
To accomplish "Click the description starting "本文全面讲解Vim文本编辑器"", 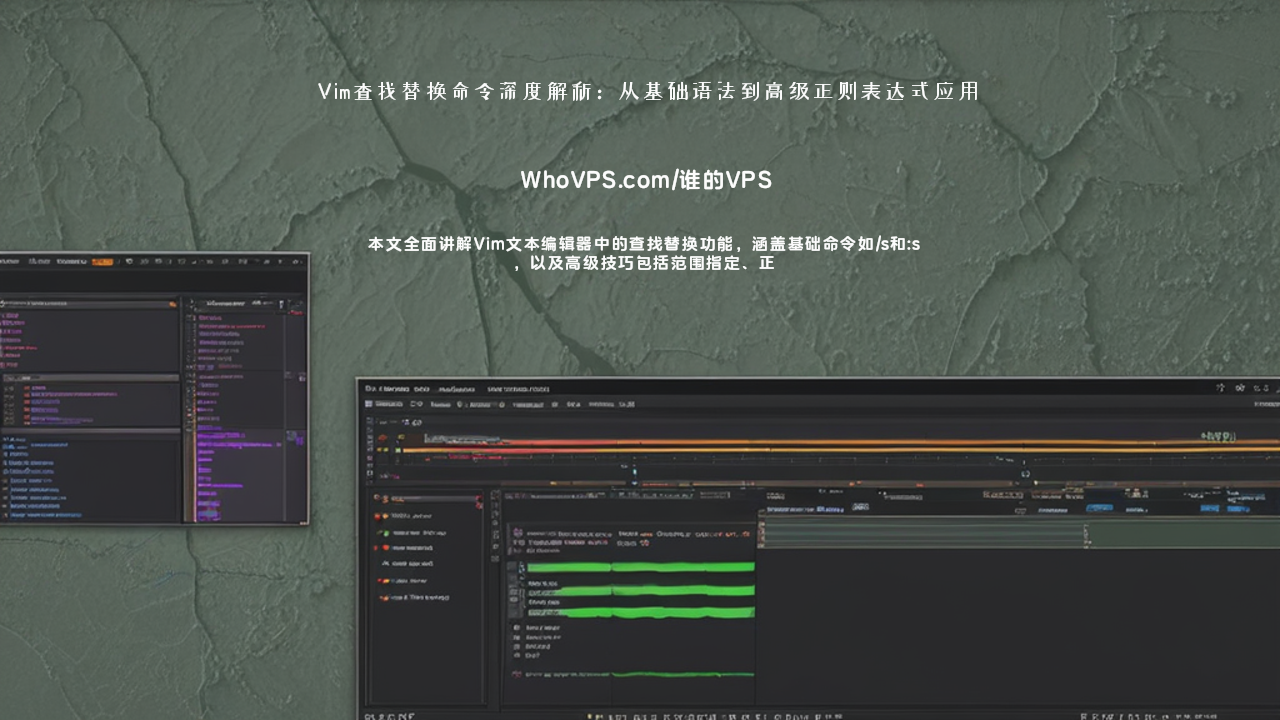I will click(x=644, y=254).
